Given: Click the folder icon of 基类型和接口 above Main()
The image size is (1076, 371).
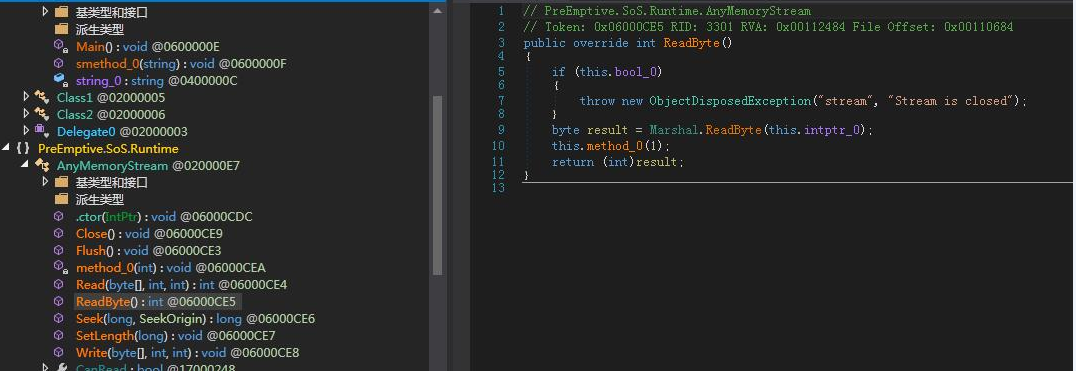Looking at the screenshot, I should tap(61, 12).
